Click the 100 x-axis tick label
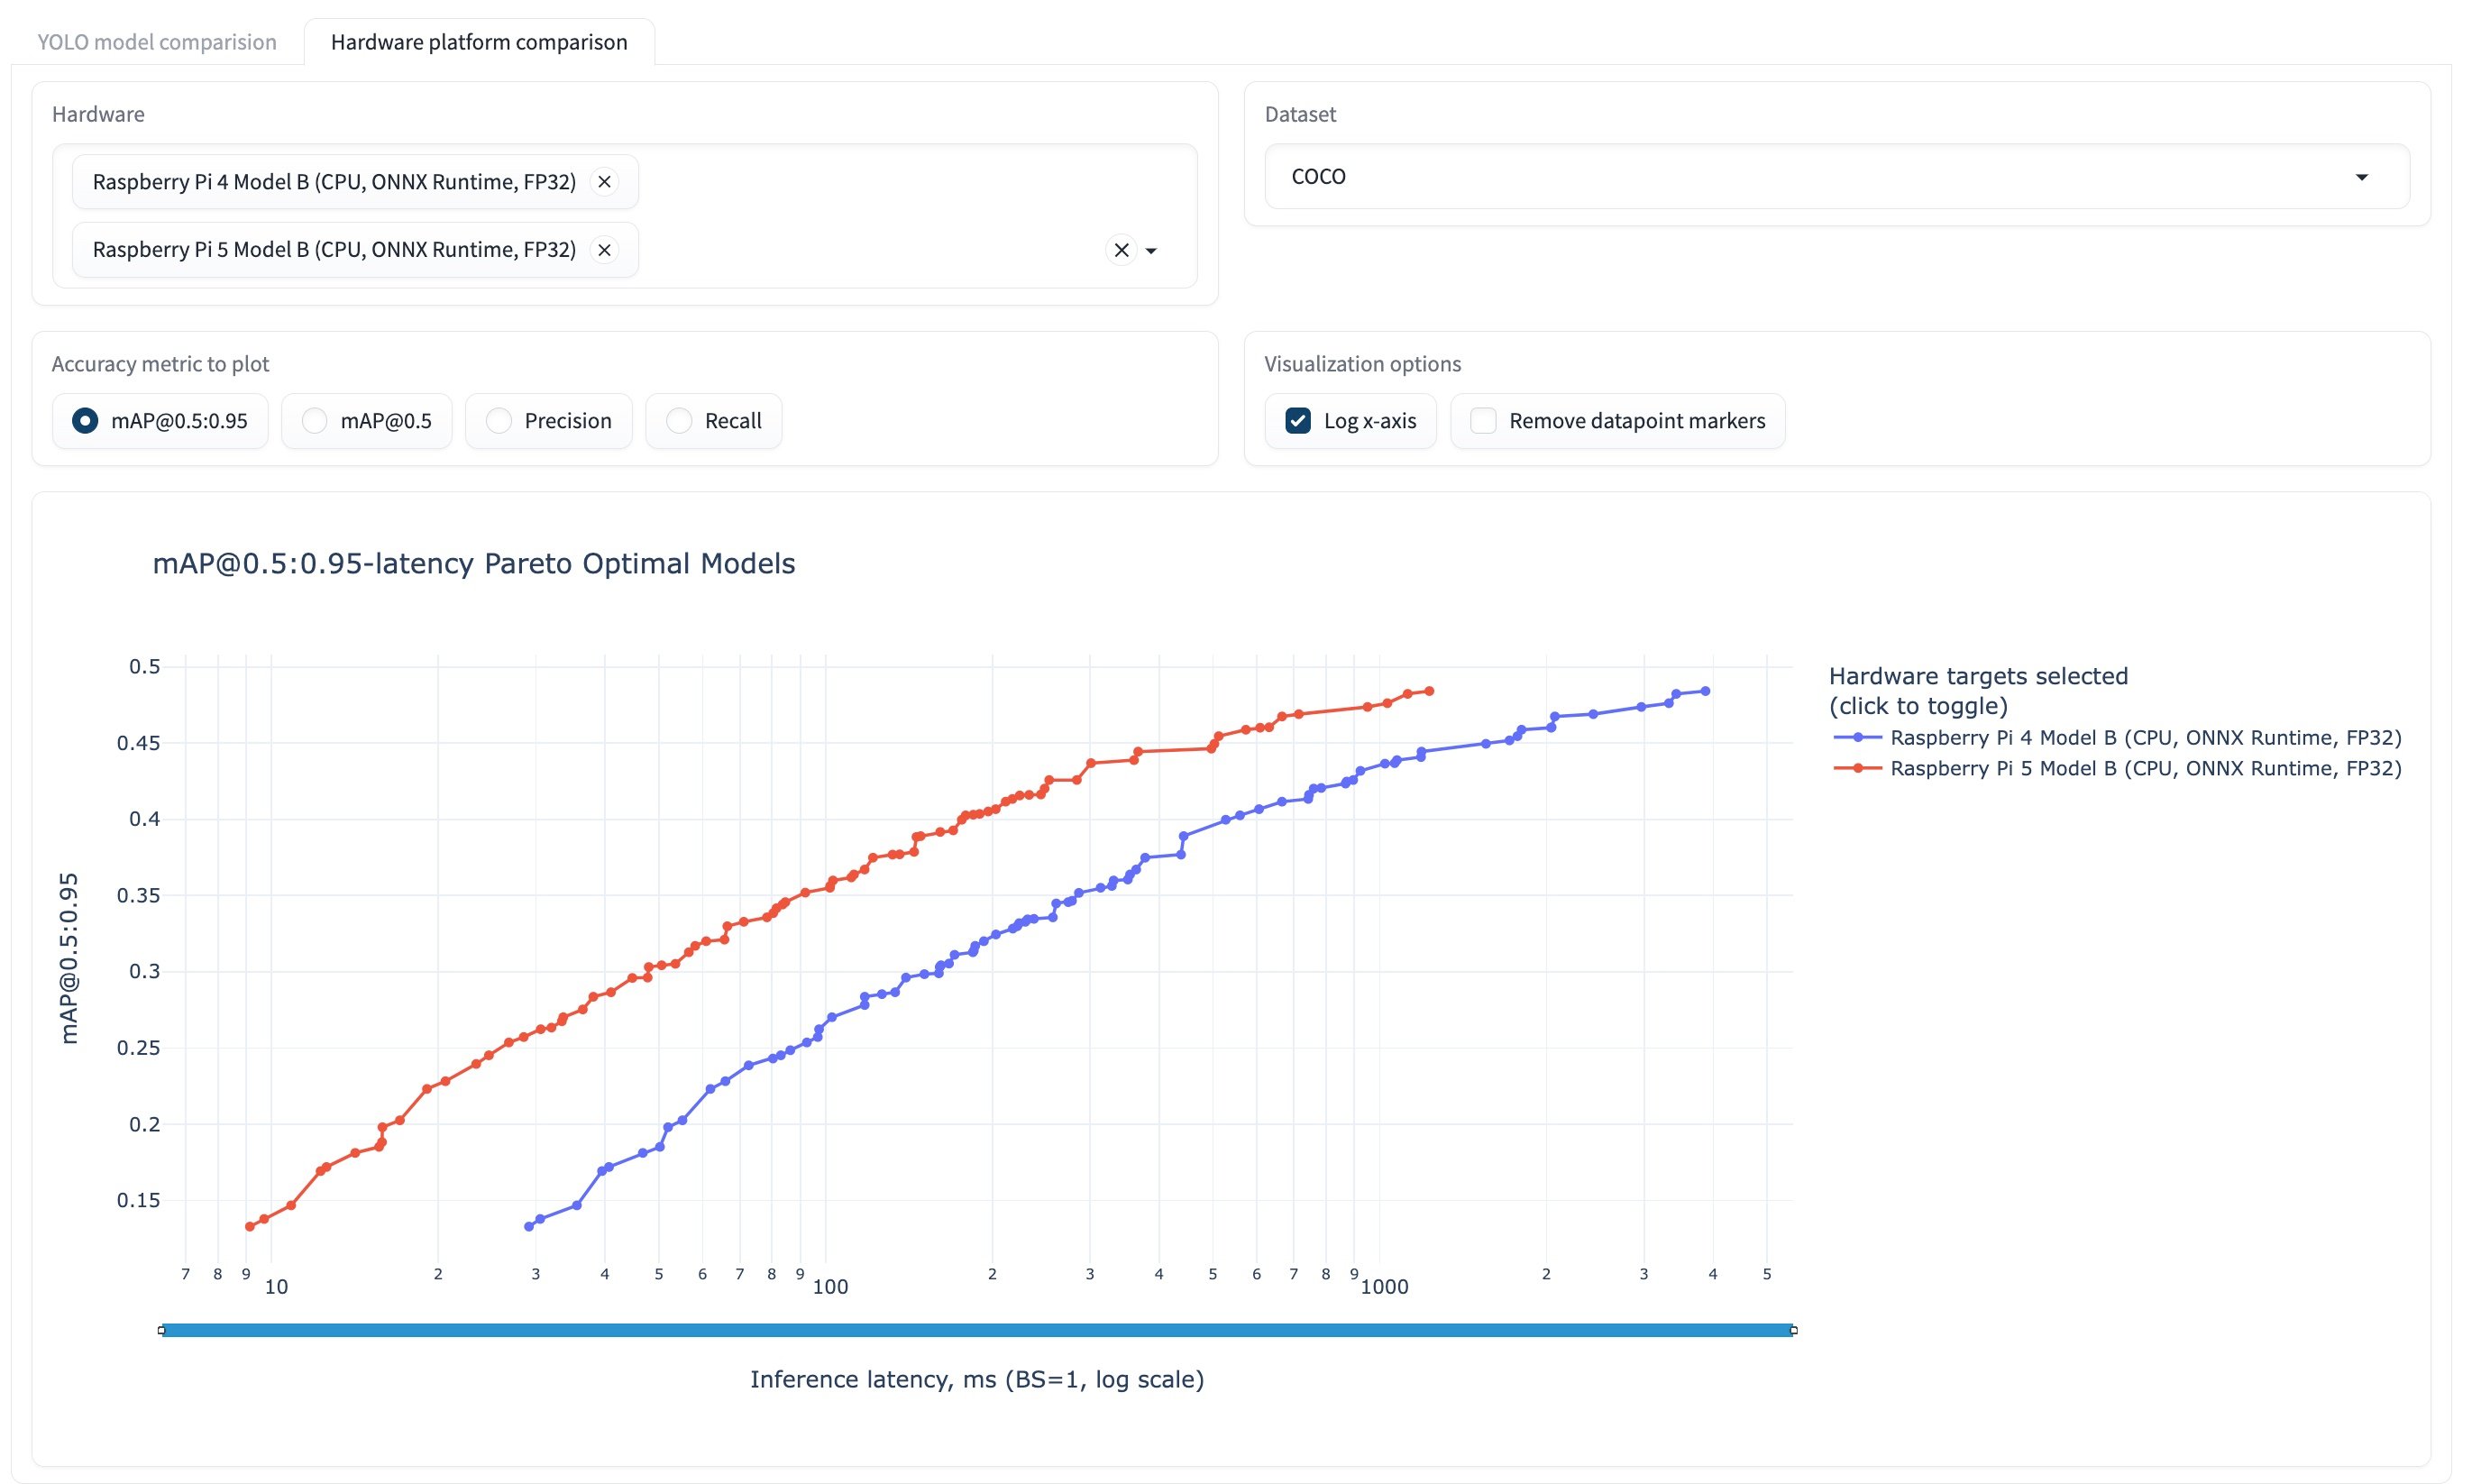The height and width of the screenshot is (1484, 2472). 830,1287
